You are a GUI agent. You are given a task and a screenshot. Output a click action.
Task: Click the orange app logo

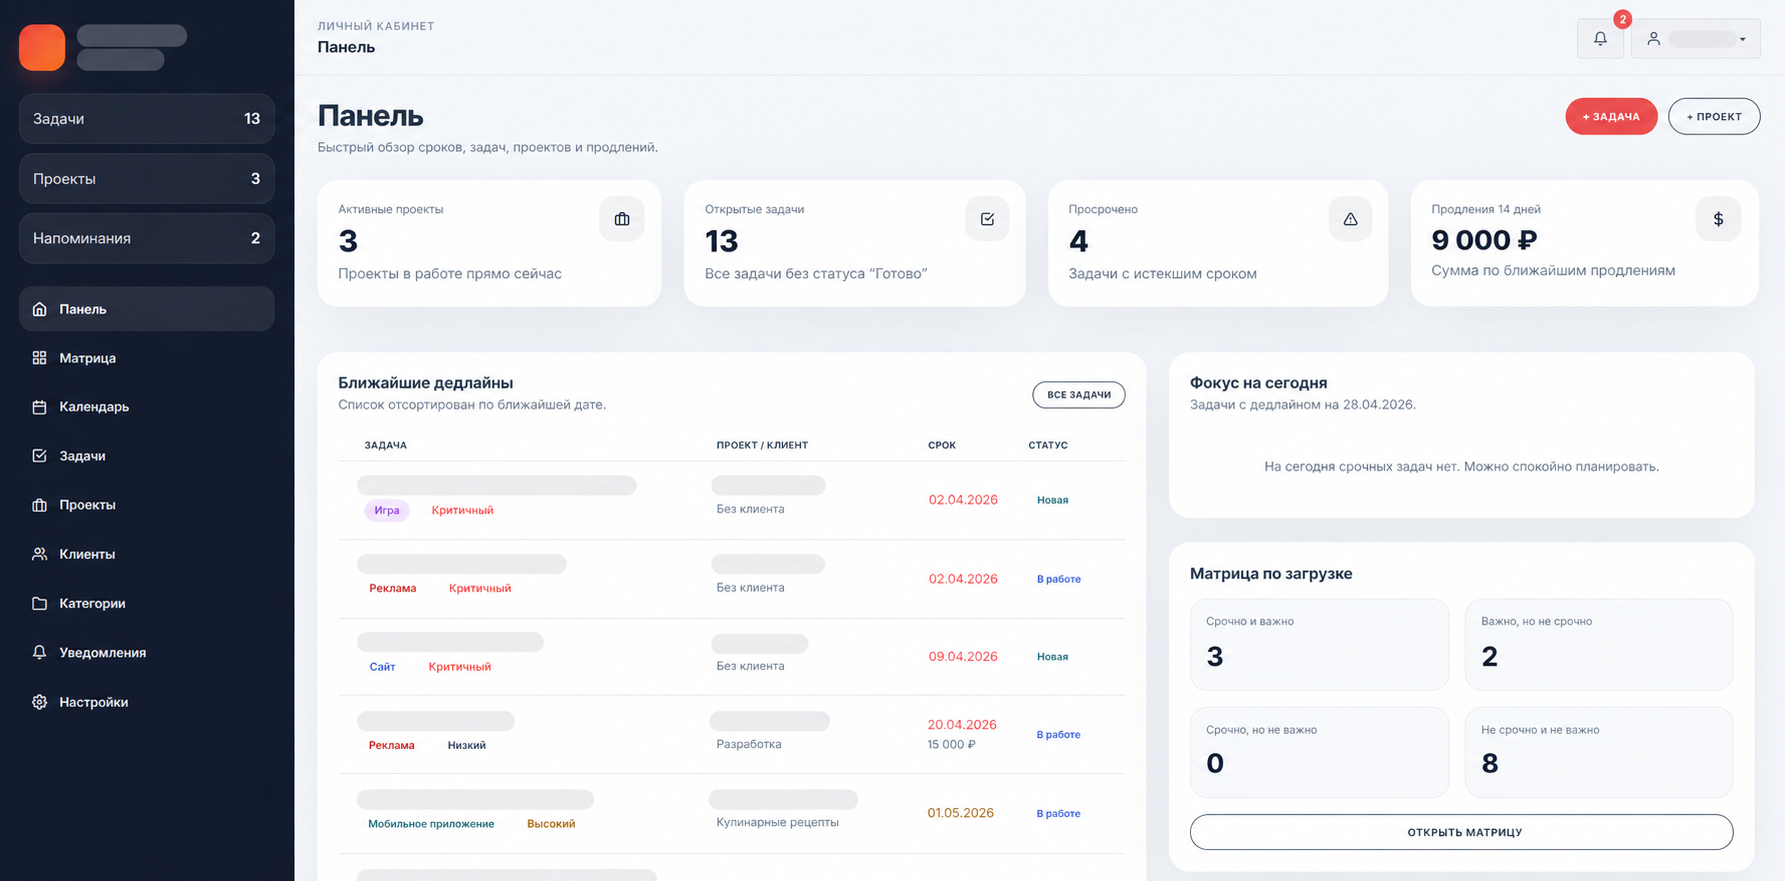(42, 47)
